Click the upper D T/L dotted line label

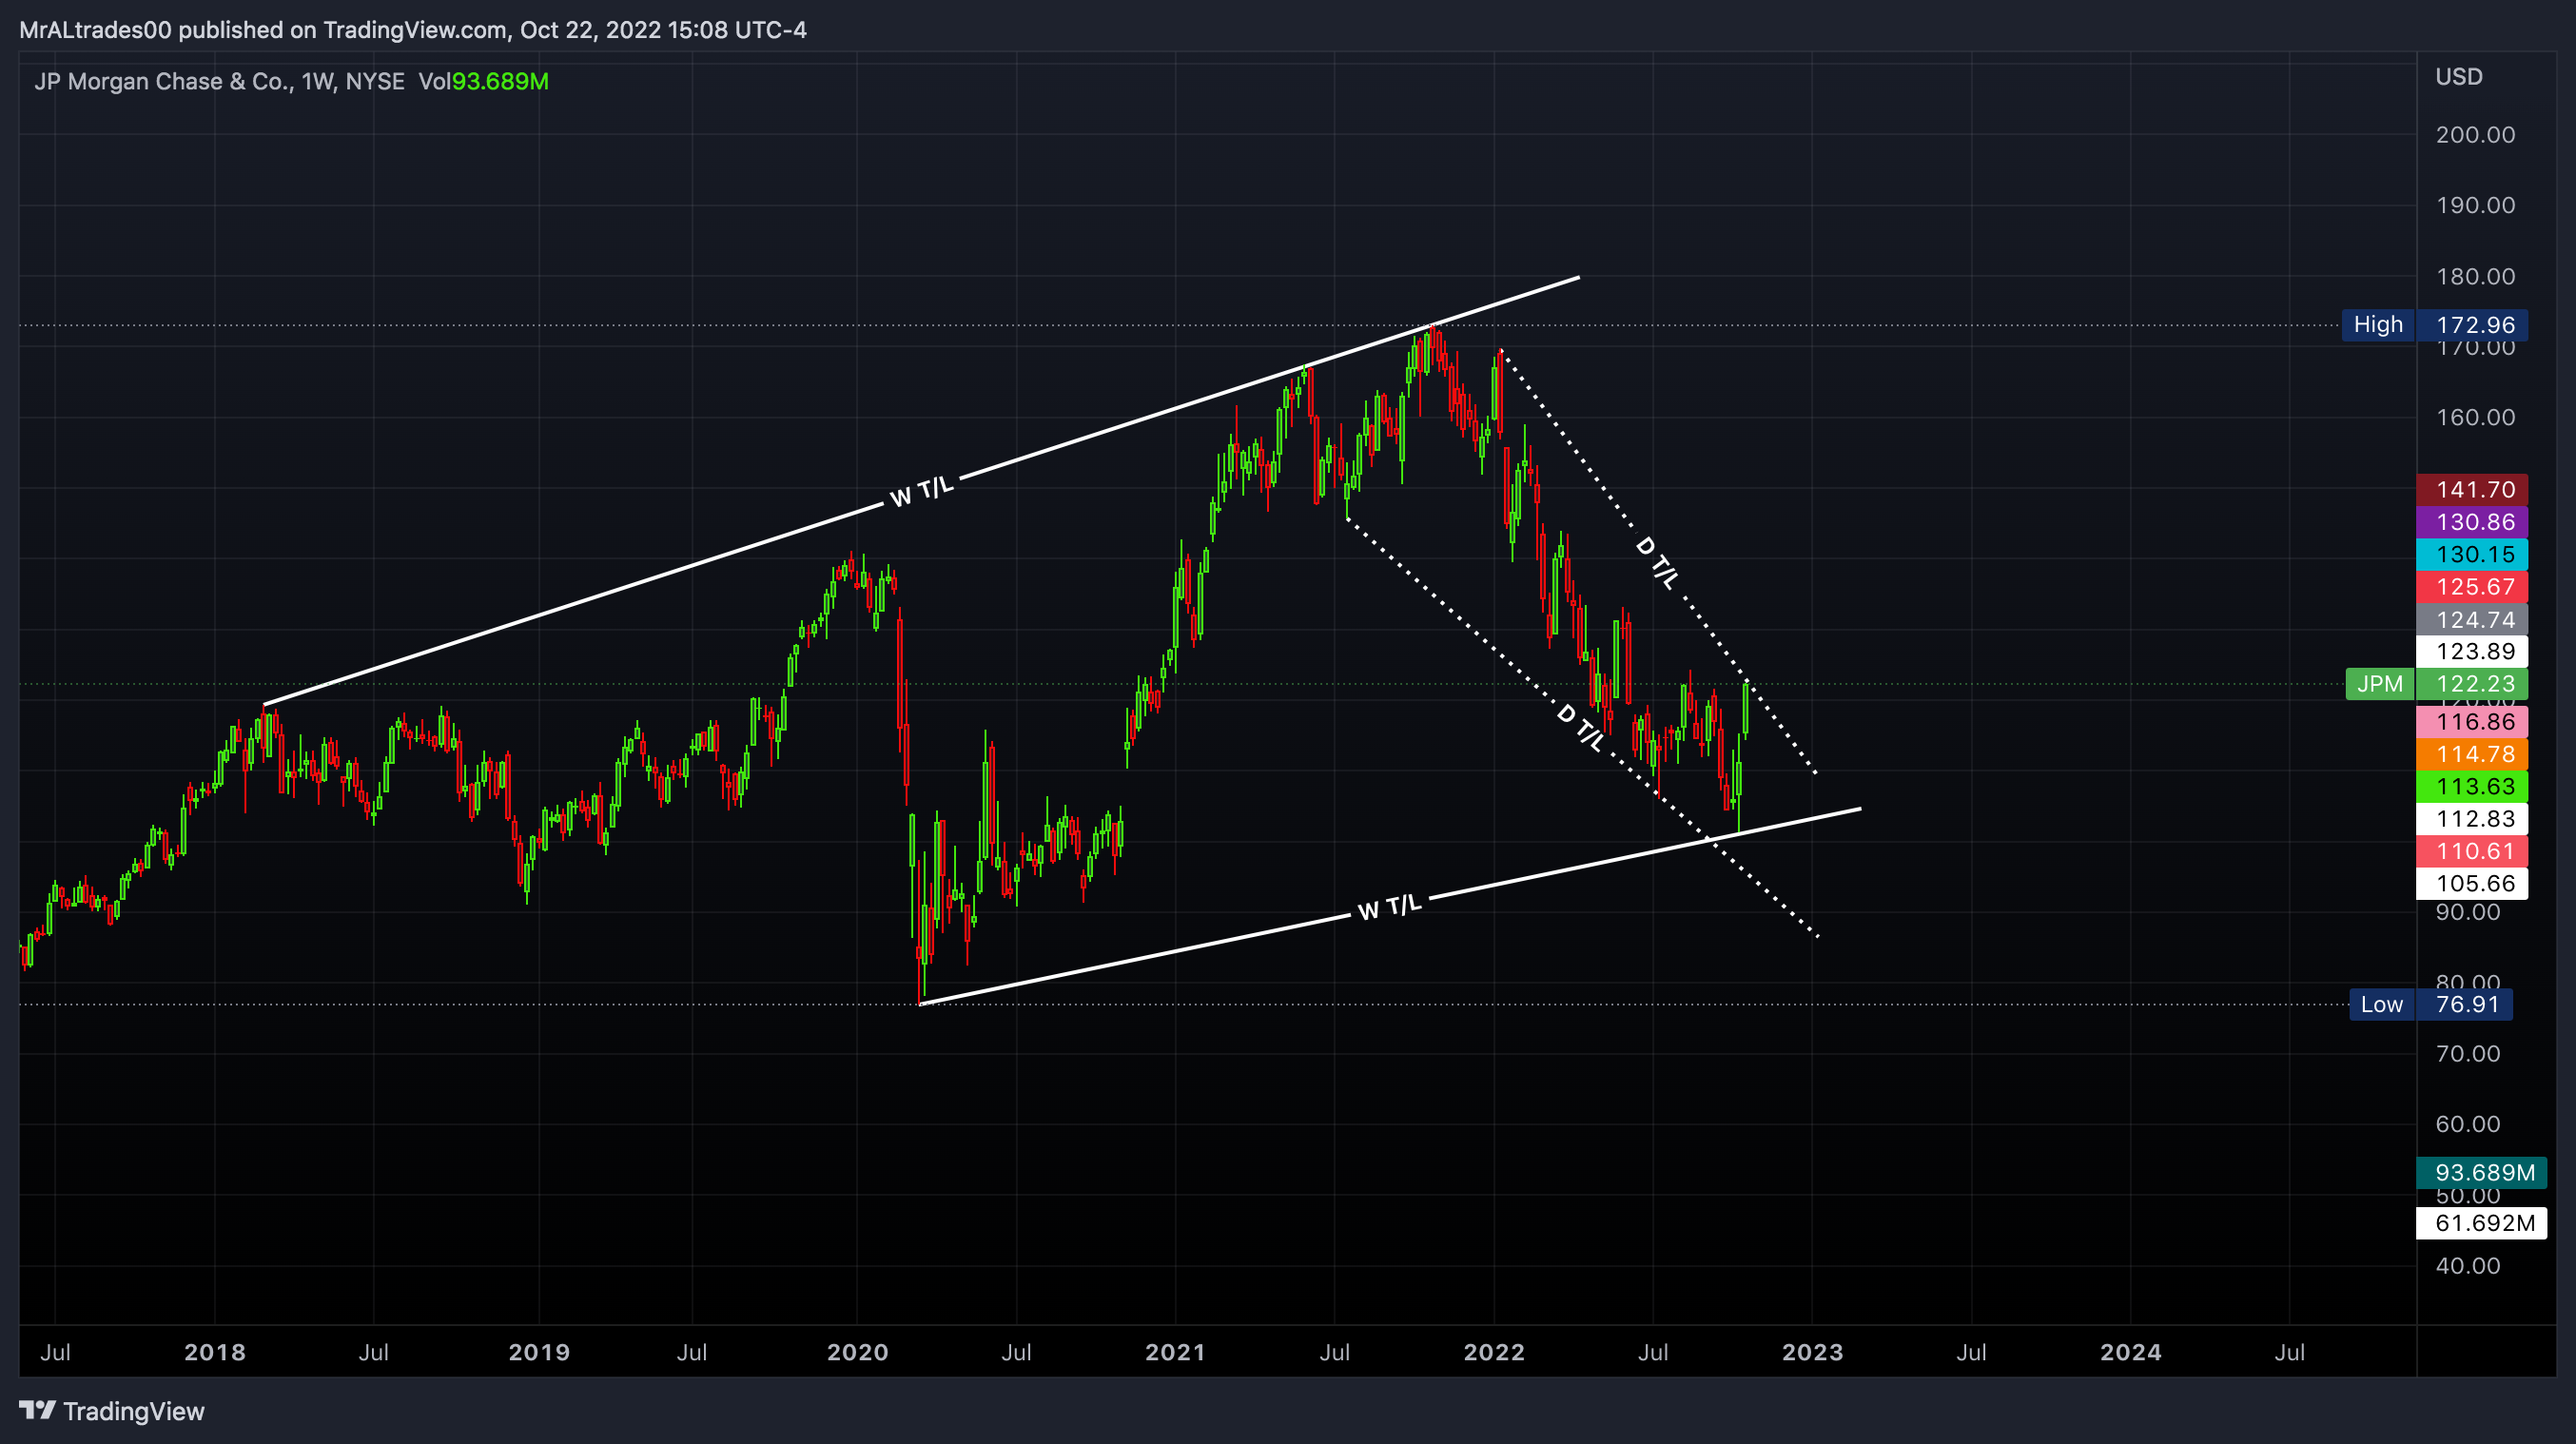click(x=1657, y=562)
